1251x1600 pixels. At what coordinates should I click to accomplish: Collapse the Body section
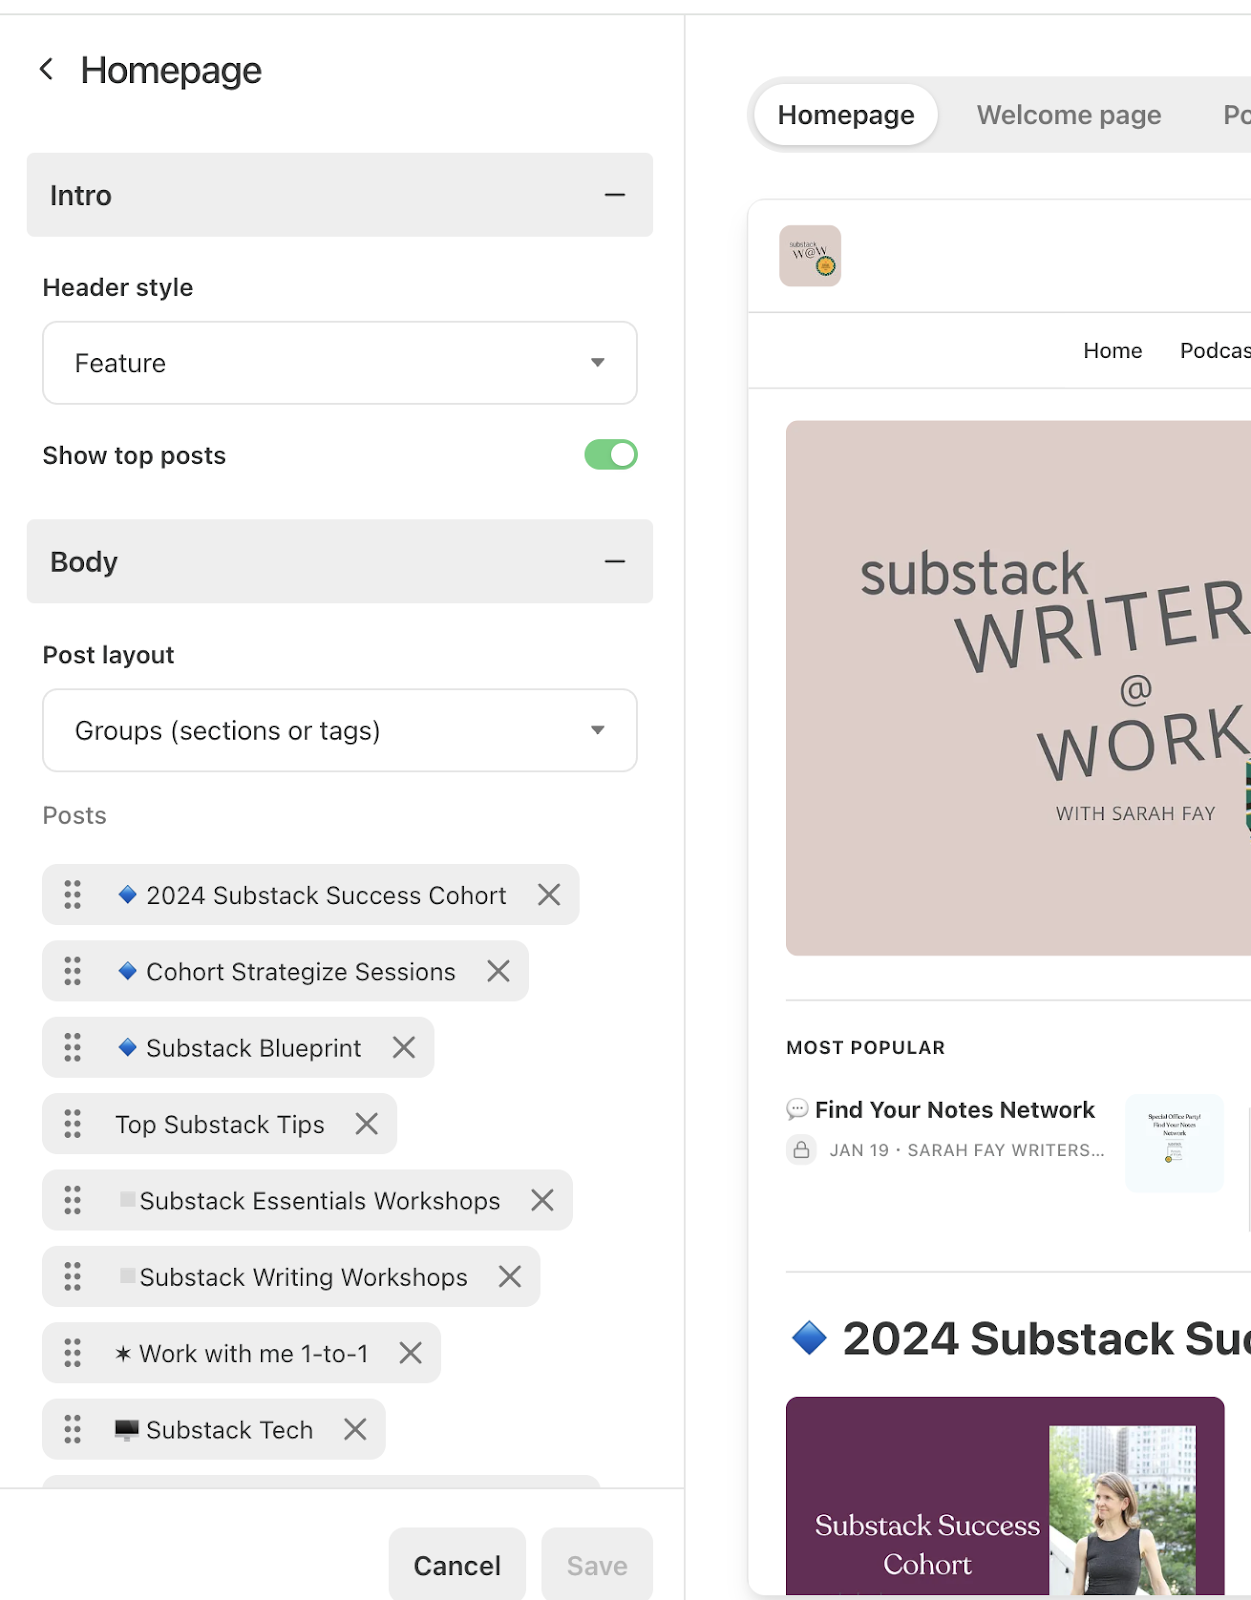[616, 562]
